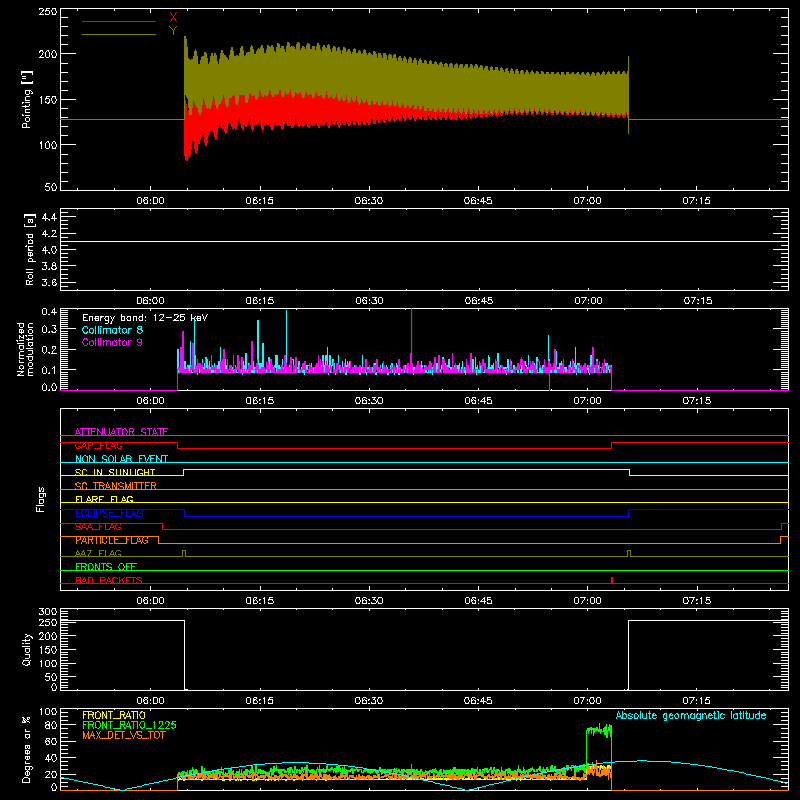Click the GAP_FLAG label
Viewport: 800px width, 800px height.
point(98,445)
